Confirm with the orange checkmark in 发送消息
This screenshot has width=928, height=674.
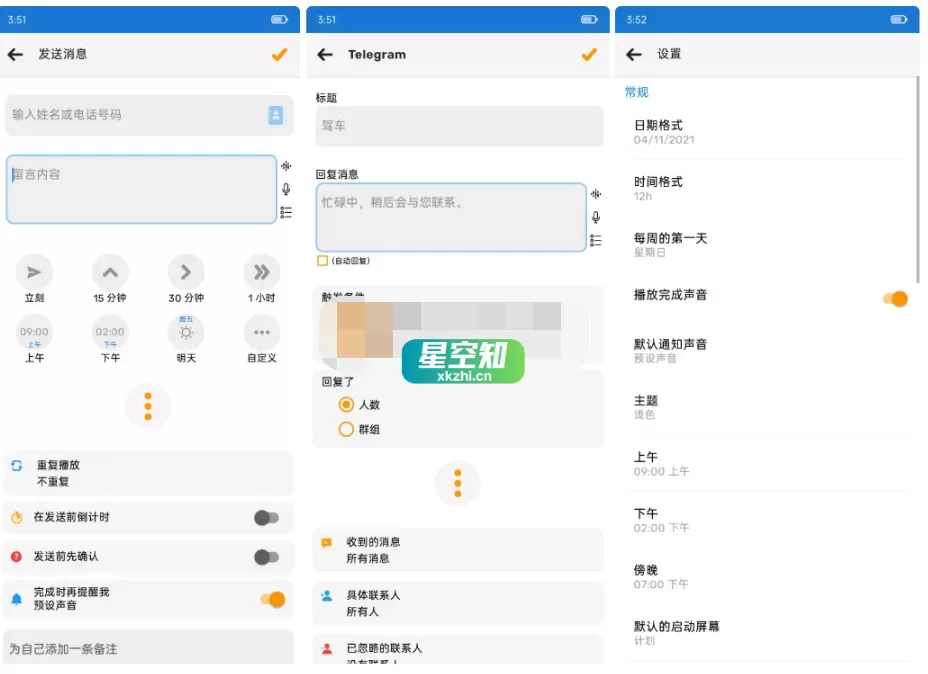[280, 55]
